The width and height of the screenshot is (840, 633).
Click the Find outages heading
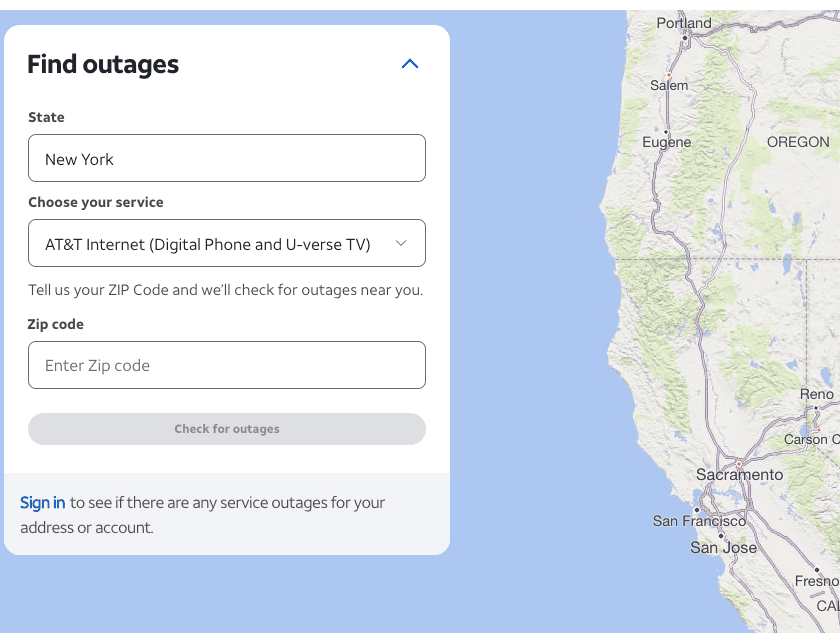[x=103, y=64]
